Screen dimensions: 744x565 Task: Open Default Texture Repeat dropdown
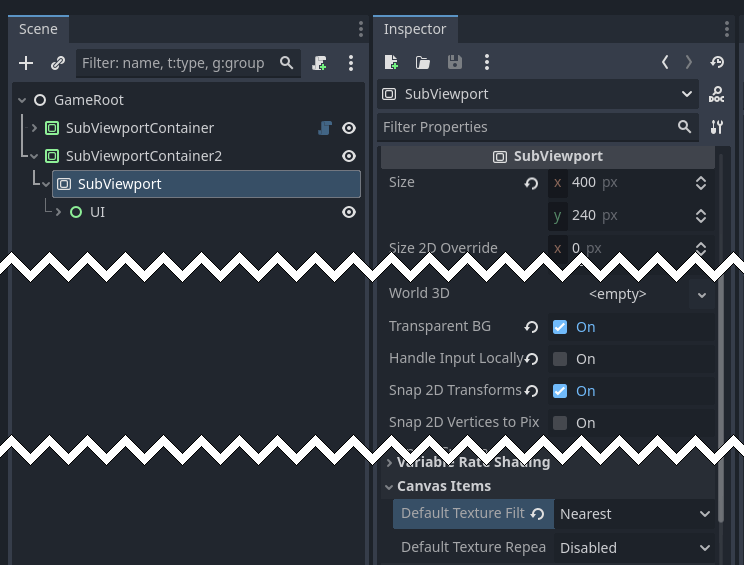(634, 547)
